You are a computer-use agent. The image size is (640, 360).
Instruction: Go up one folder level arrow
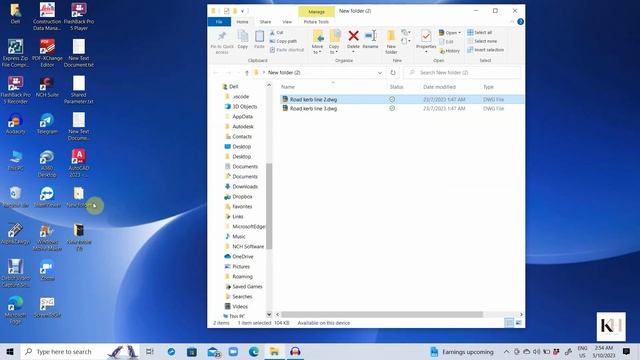tap(247, 73)
